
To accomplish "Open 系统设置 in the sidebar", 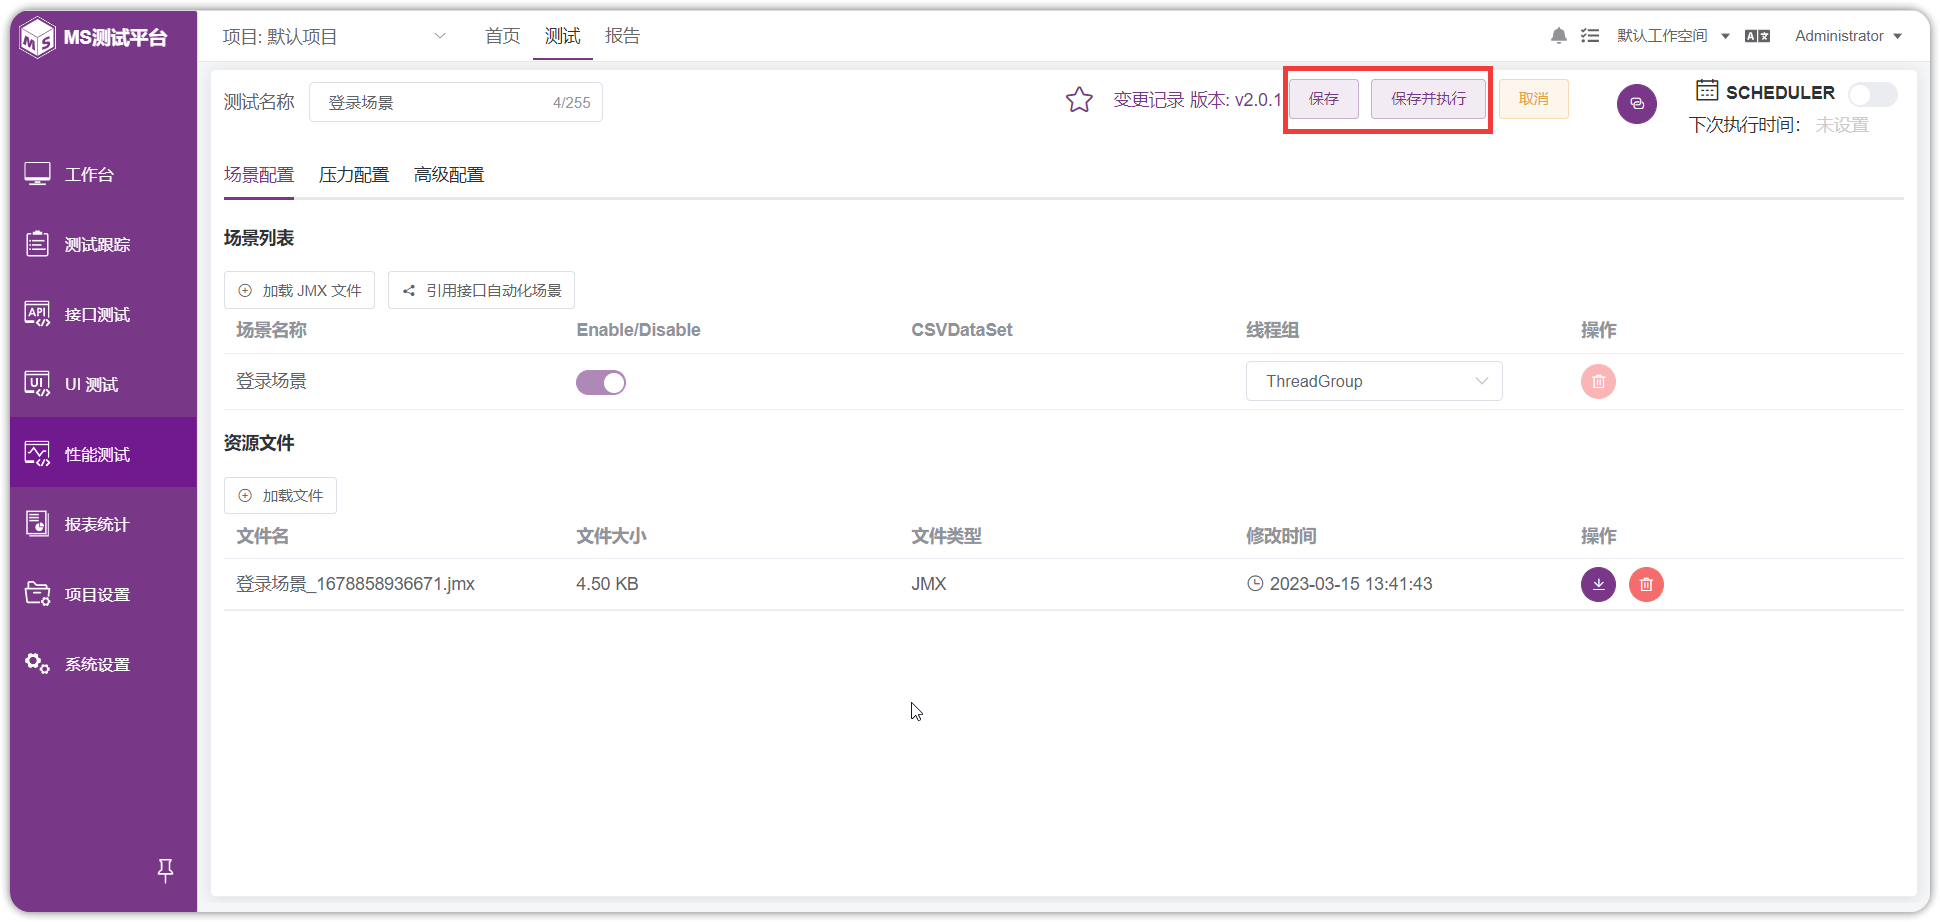I will point(103,664).
